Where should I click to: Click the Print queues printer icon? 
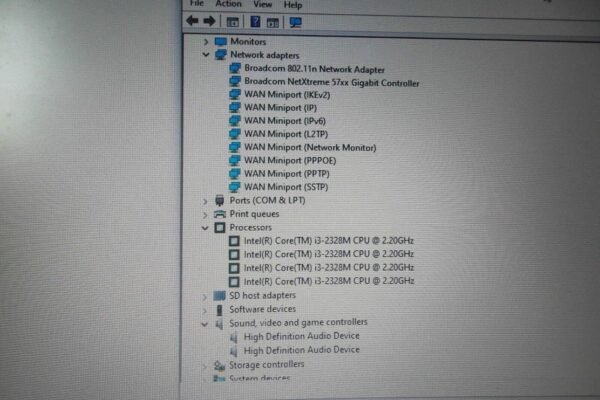(220, 214)
